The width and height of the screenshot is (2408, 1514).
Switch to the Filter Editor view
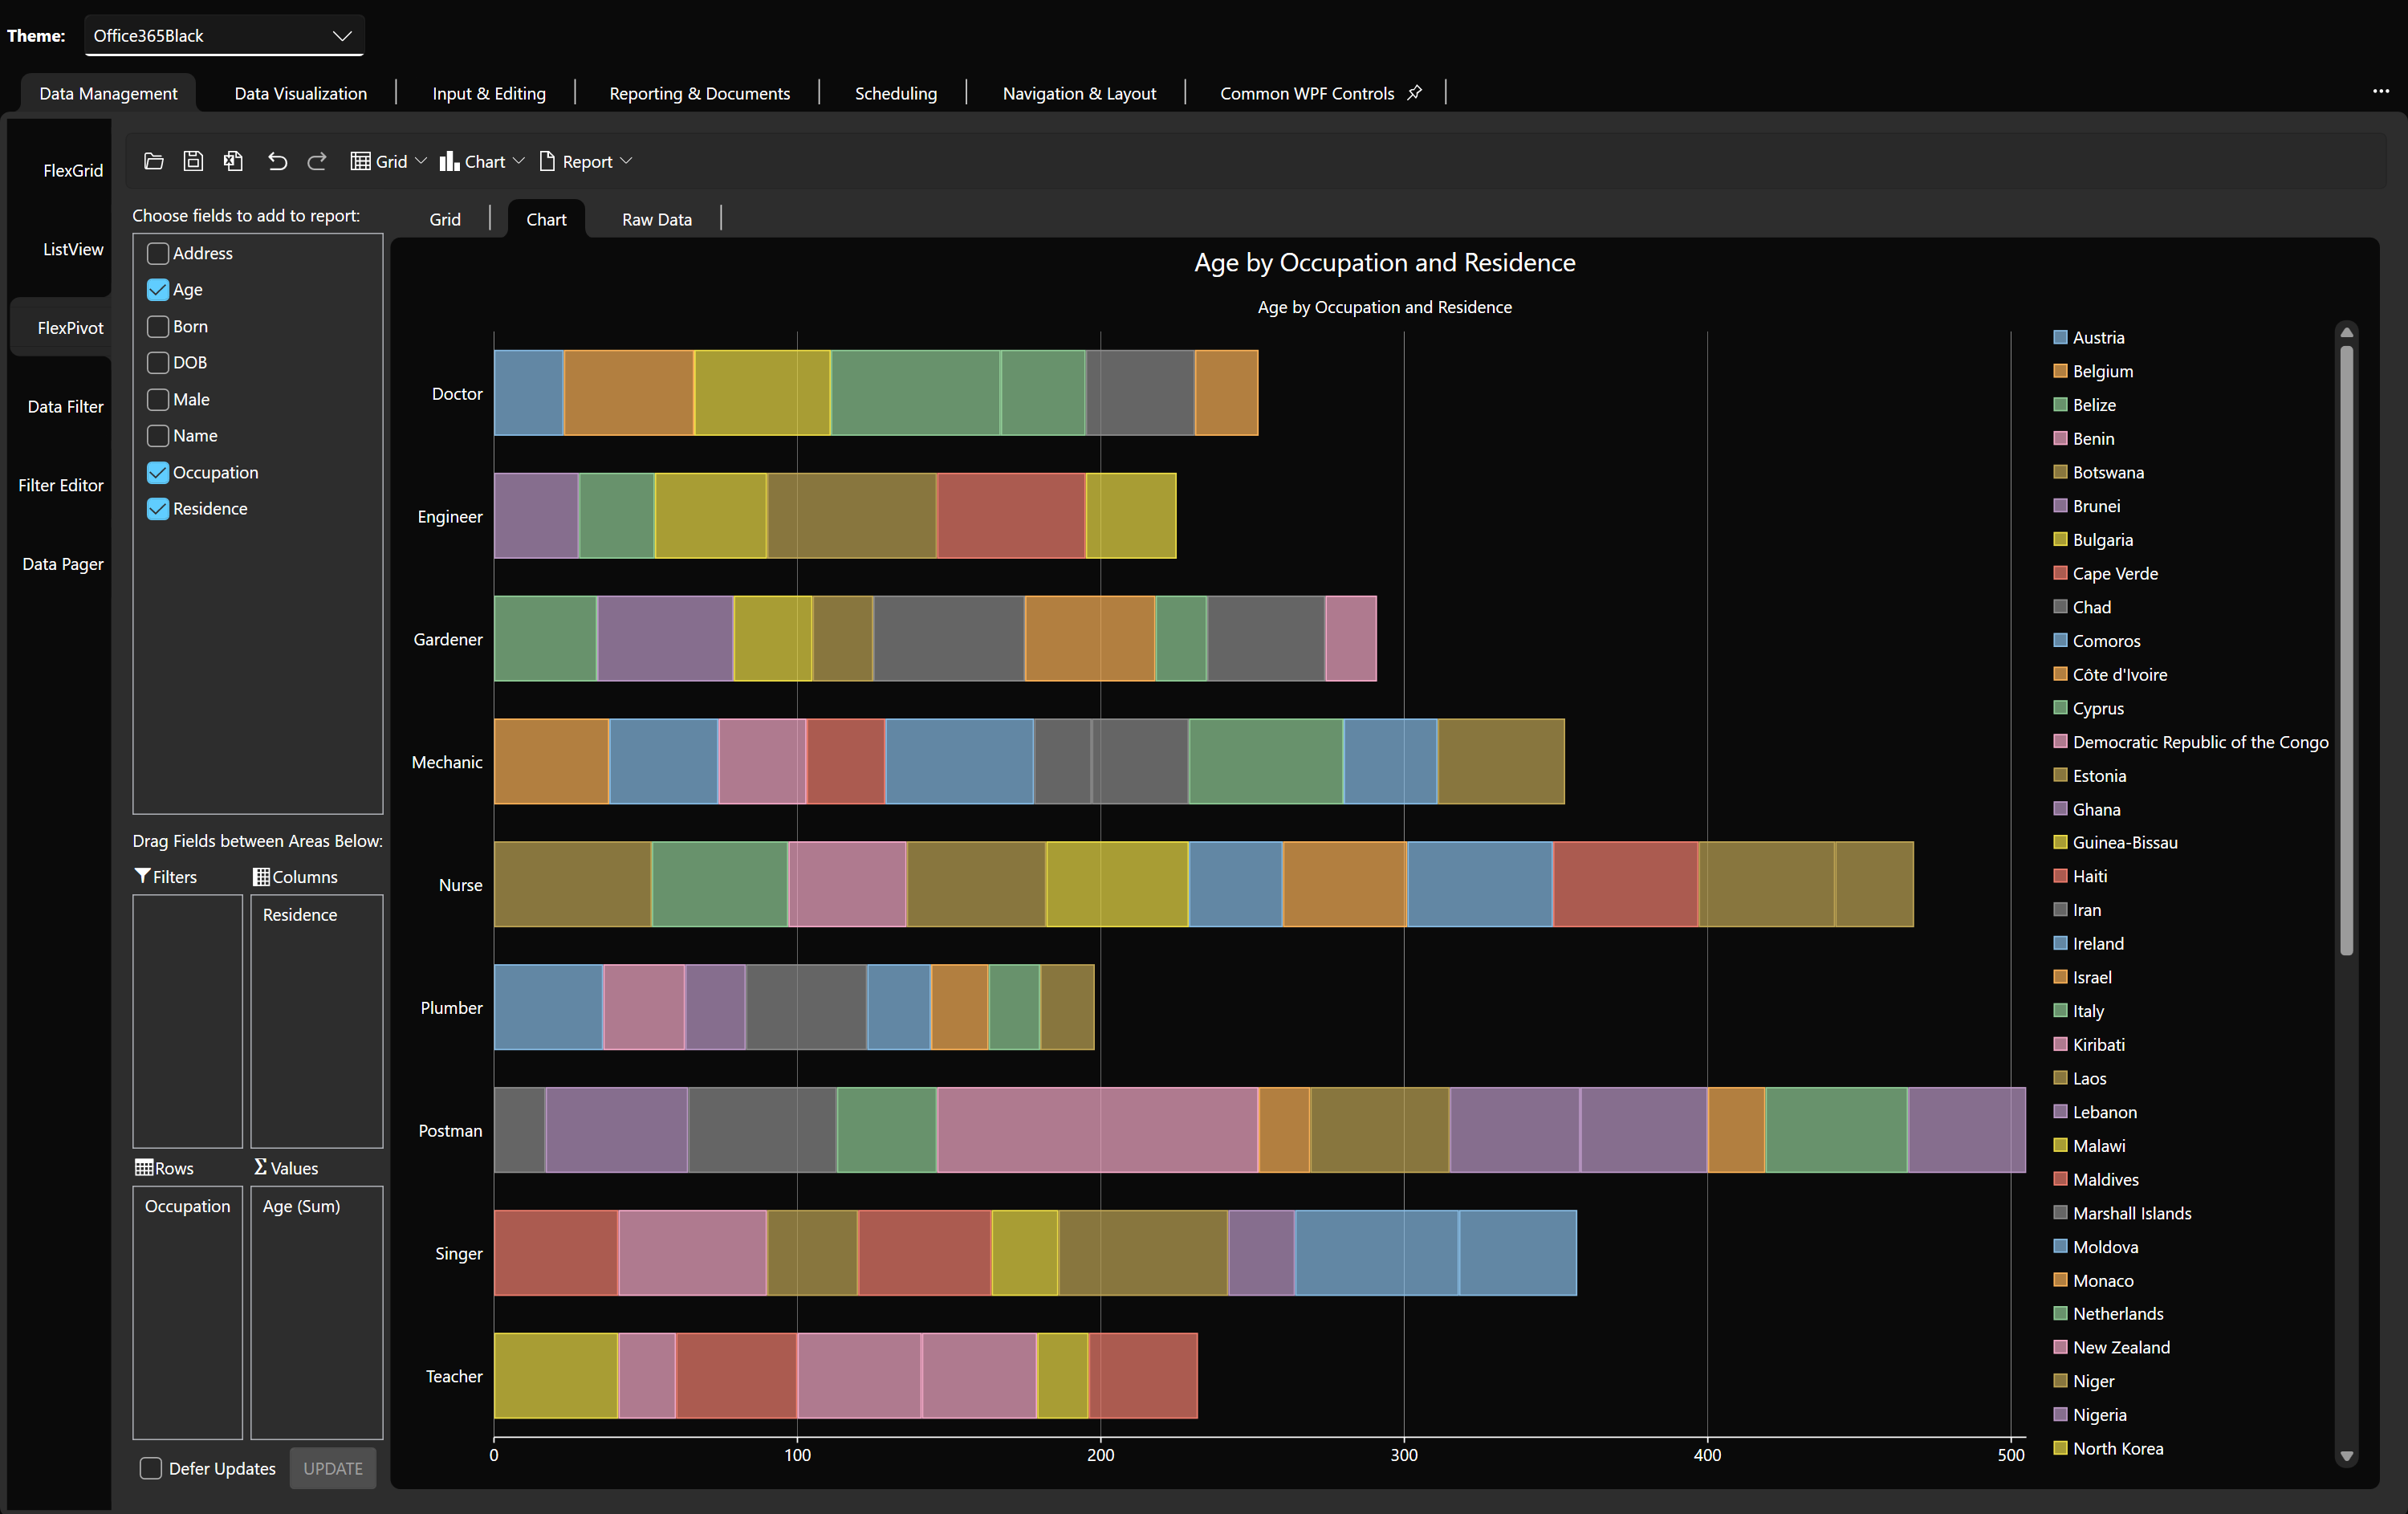pyautogui.click(x=60, y=485)
